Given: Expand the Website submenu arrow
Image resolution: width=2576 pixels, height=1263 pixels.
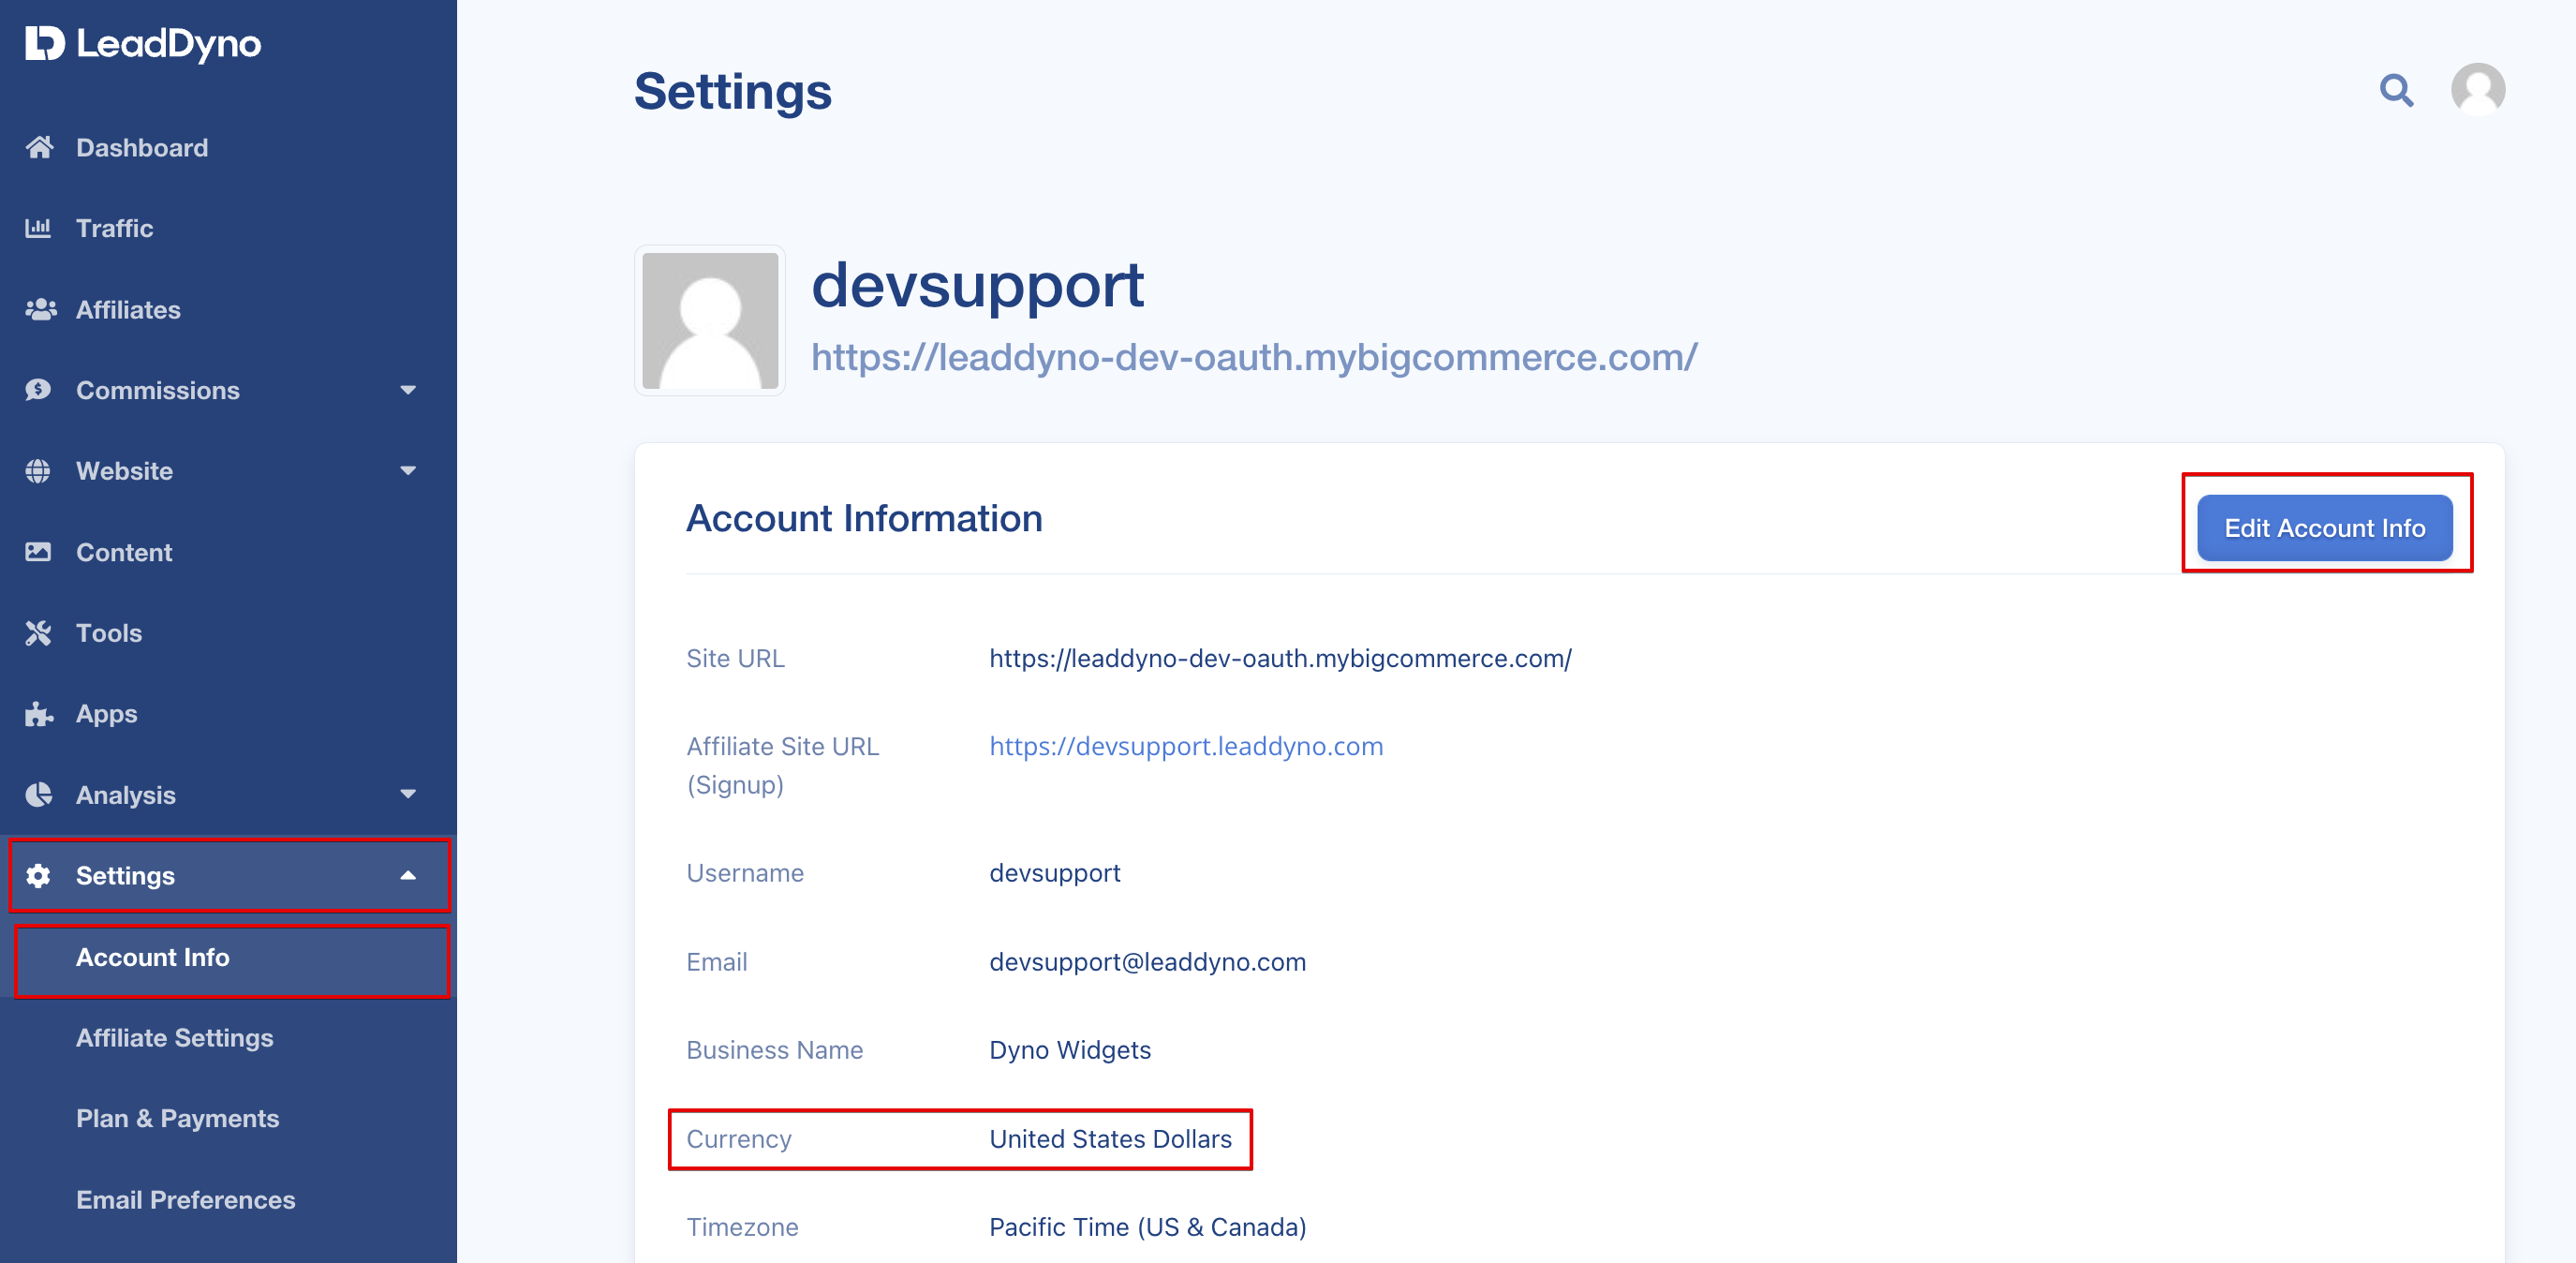Looking at the screenshot, I should coord(408,471).
